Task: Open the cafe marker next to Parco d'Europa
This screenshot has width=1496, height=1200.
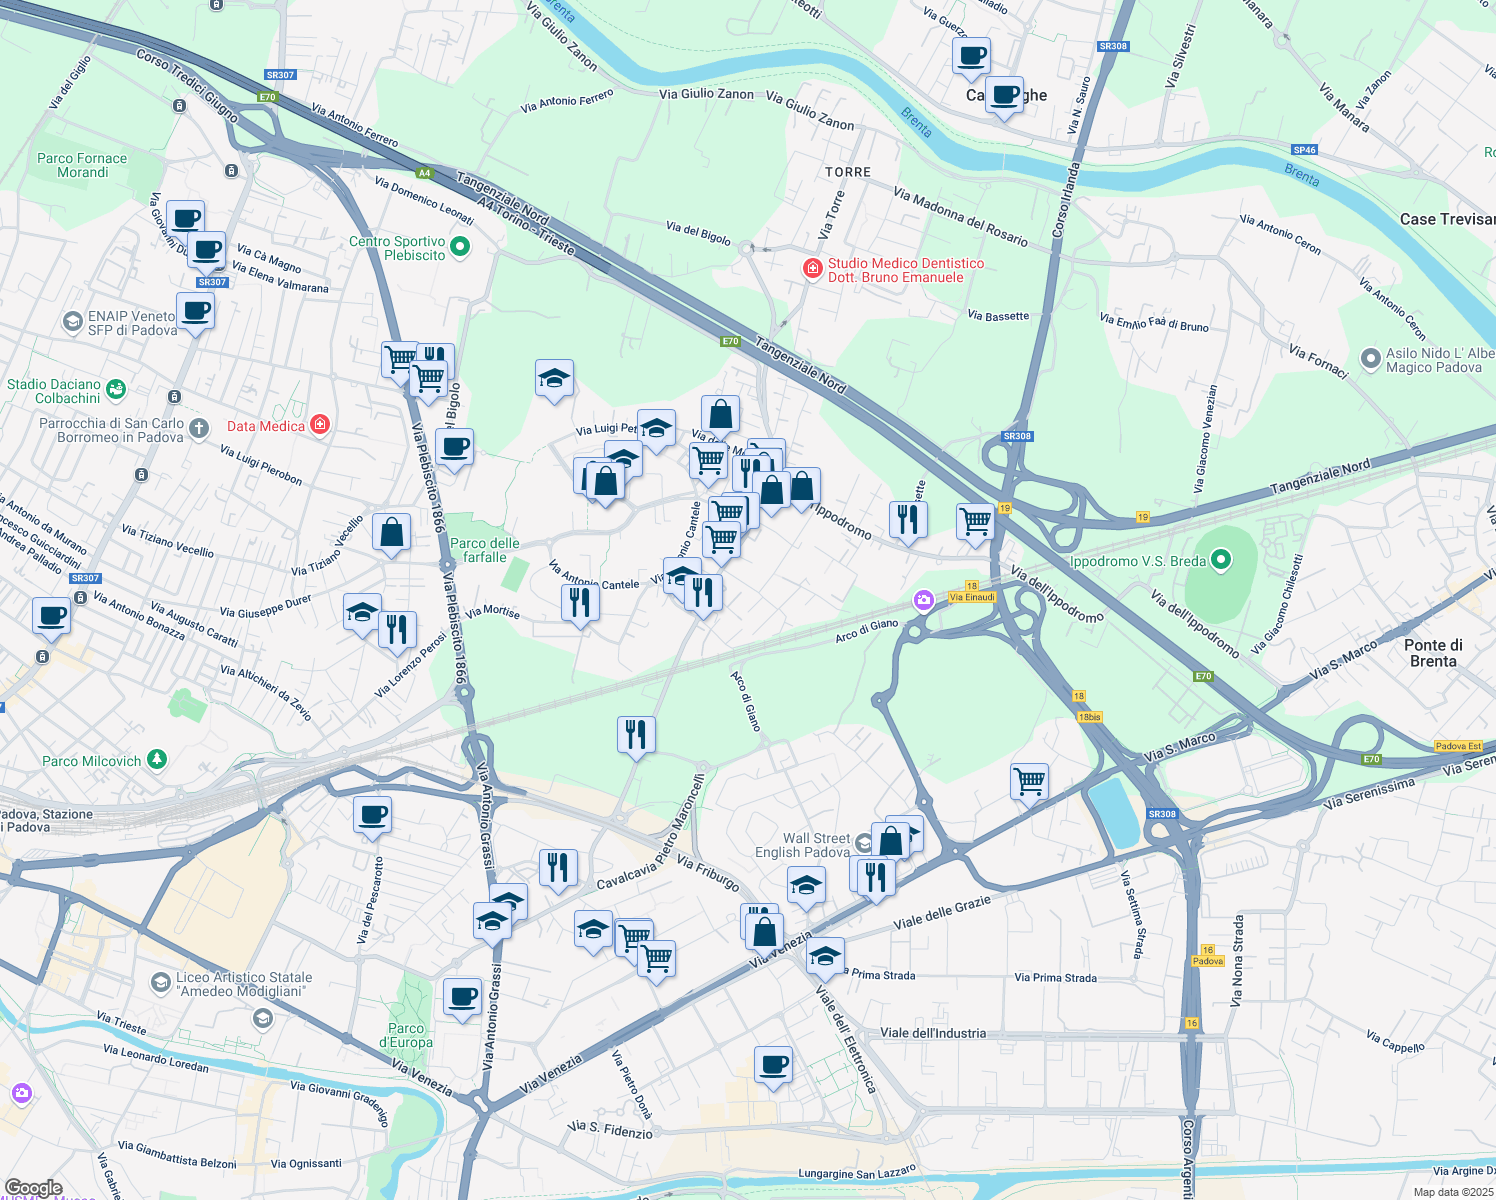Action: click(x=462, y=997)
